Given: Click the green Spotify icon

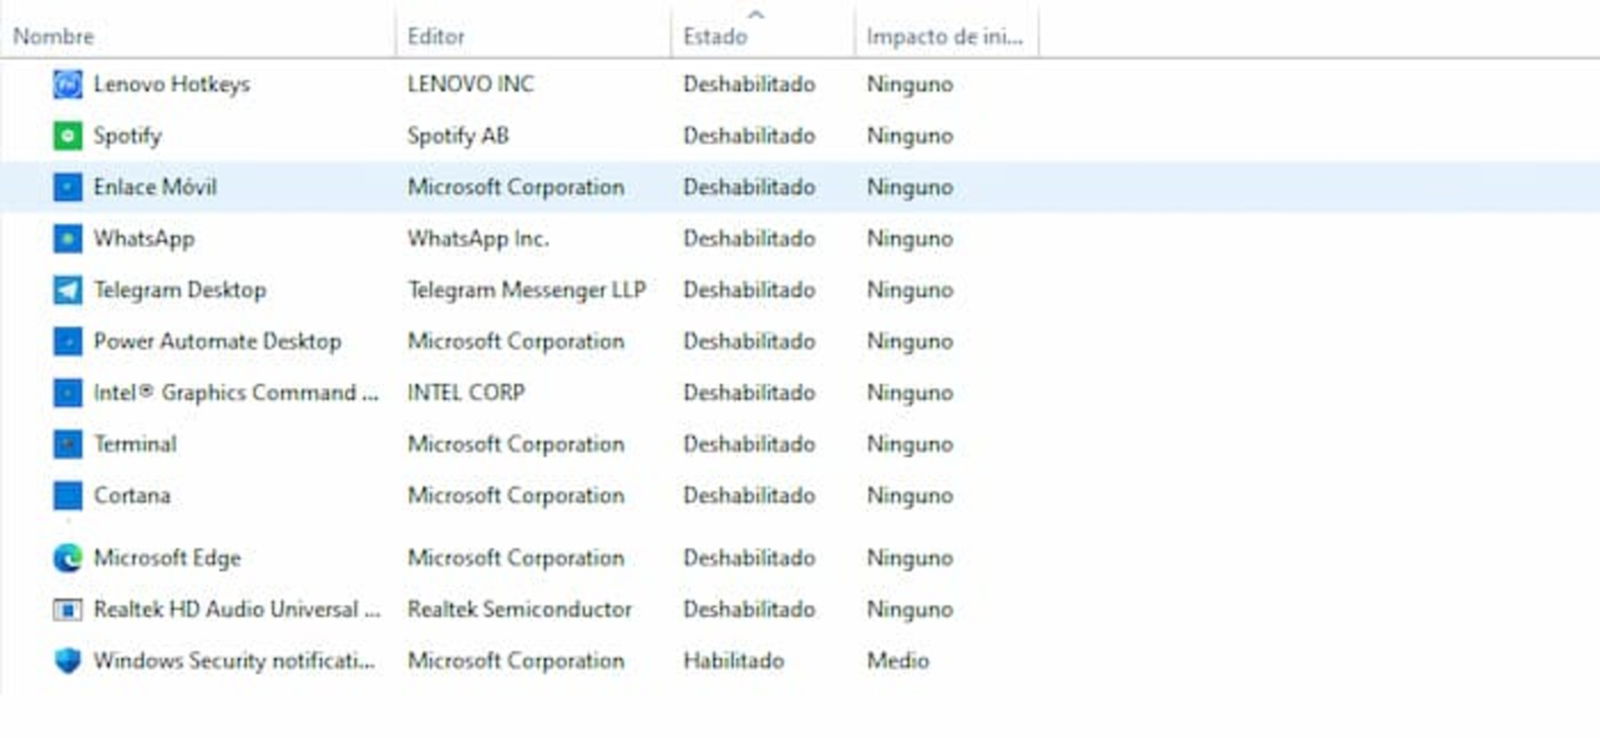Looking at the screenshot, I should click(67, 136).
